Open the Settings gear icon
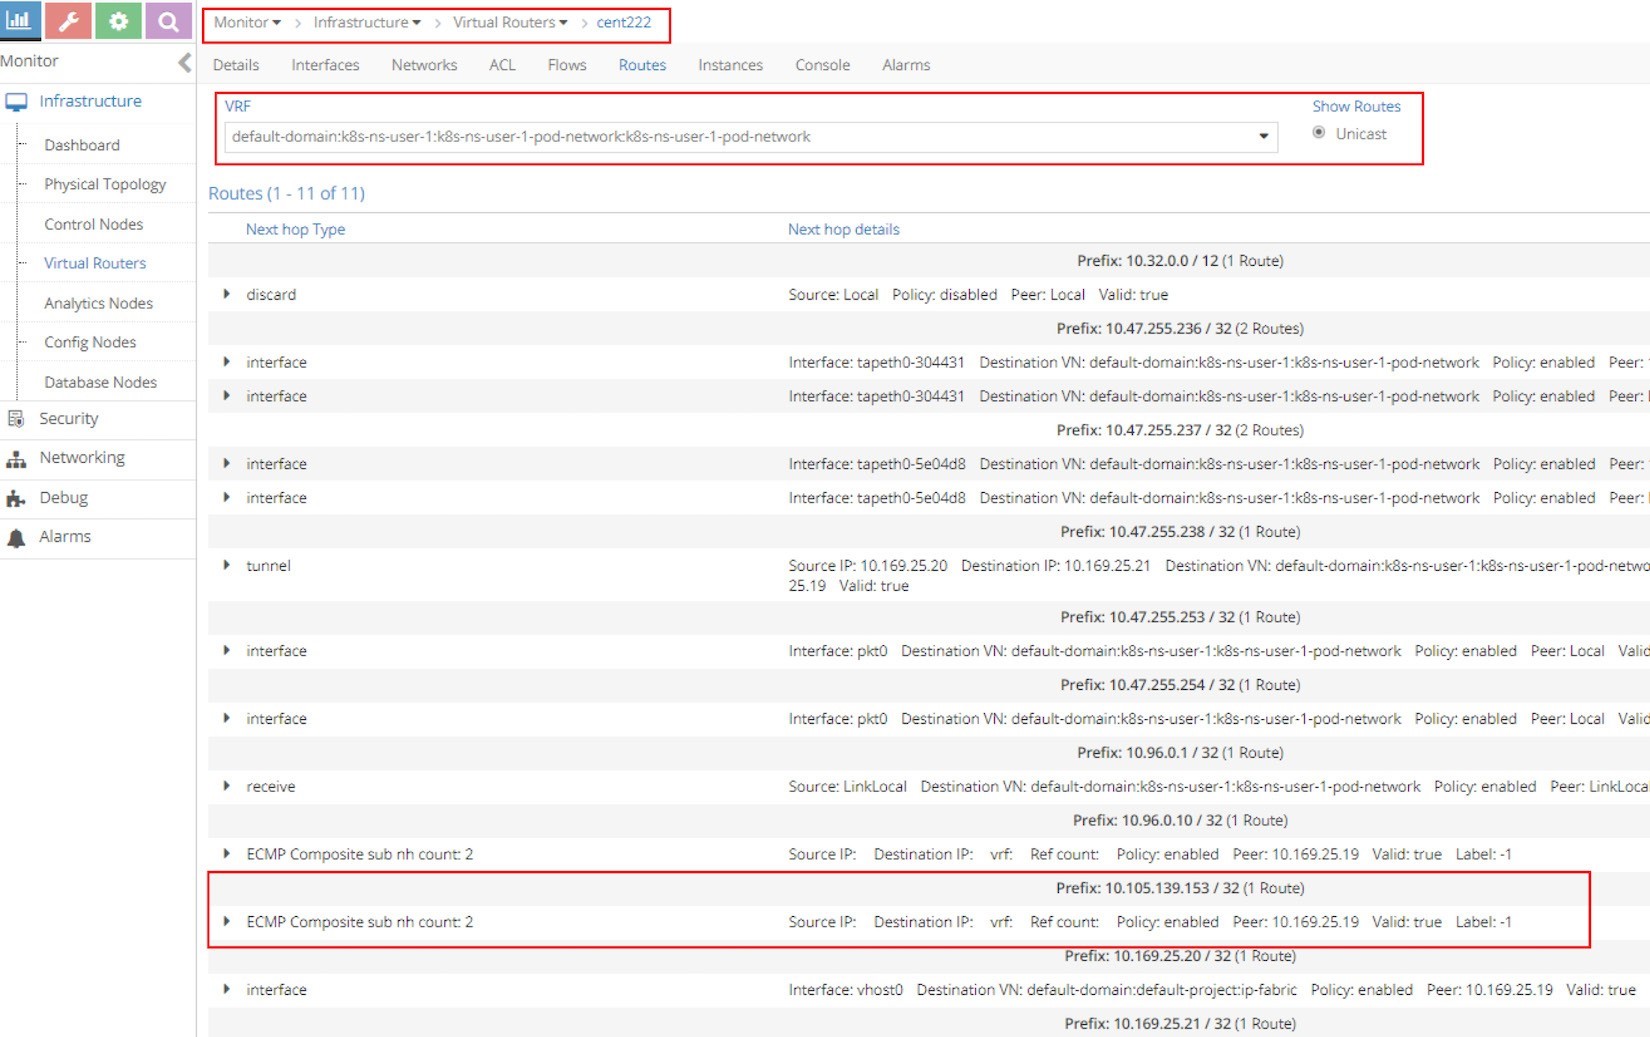The width and height of the screenshot is (1650, 1037). (118, 20)
